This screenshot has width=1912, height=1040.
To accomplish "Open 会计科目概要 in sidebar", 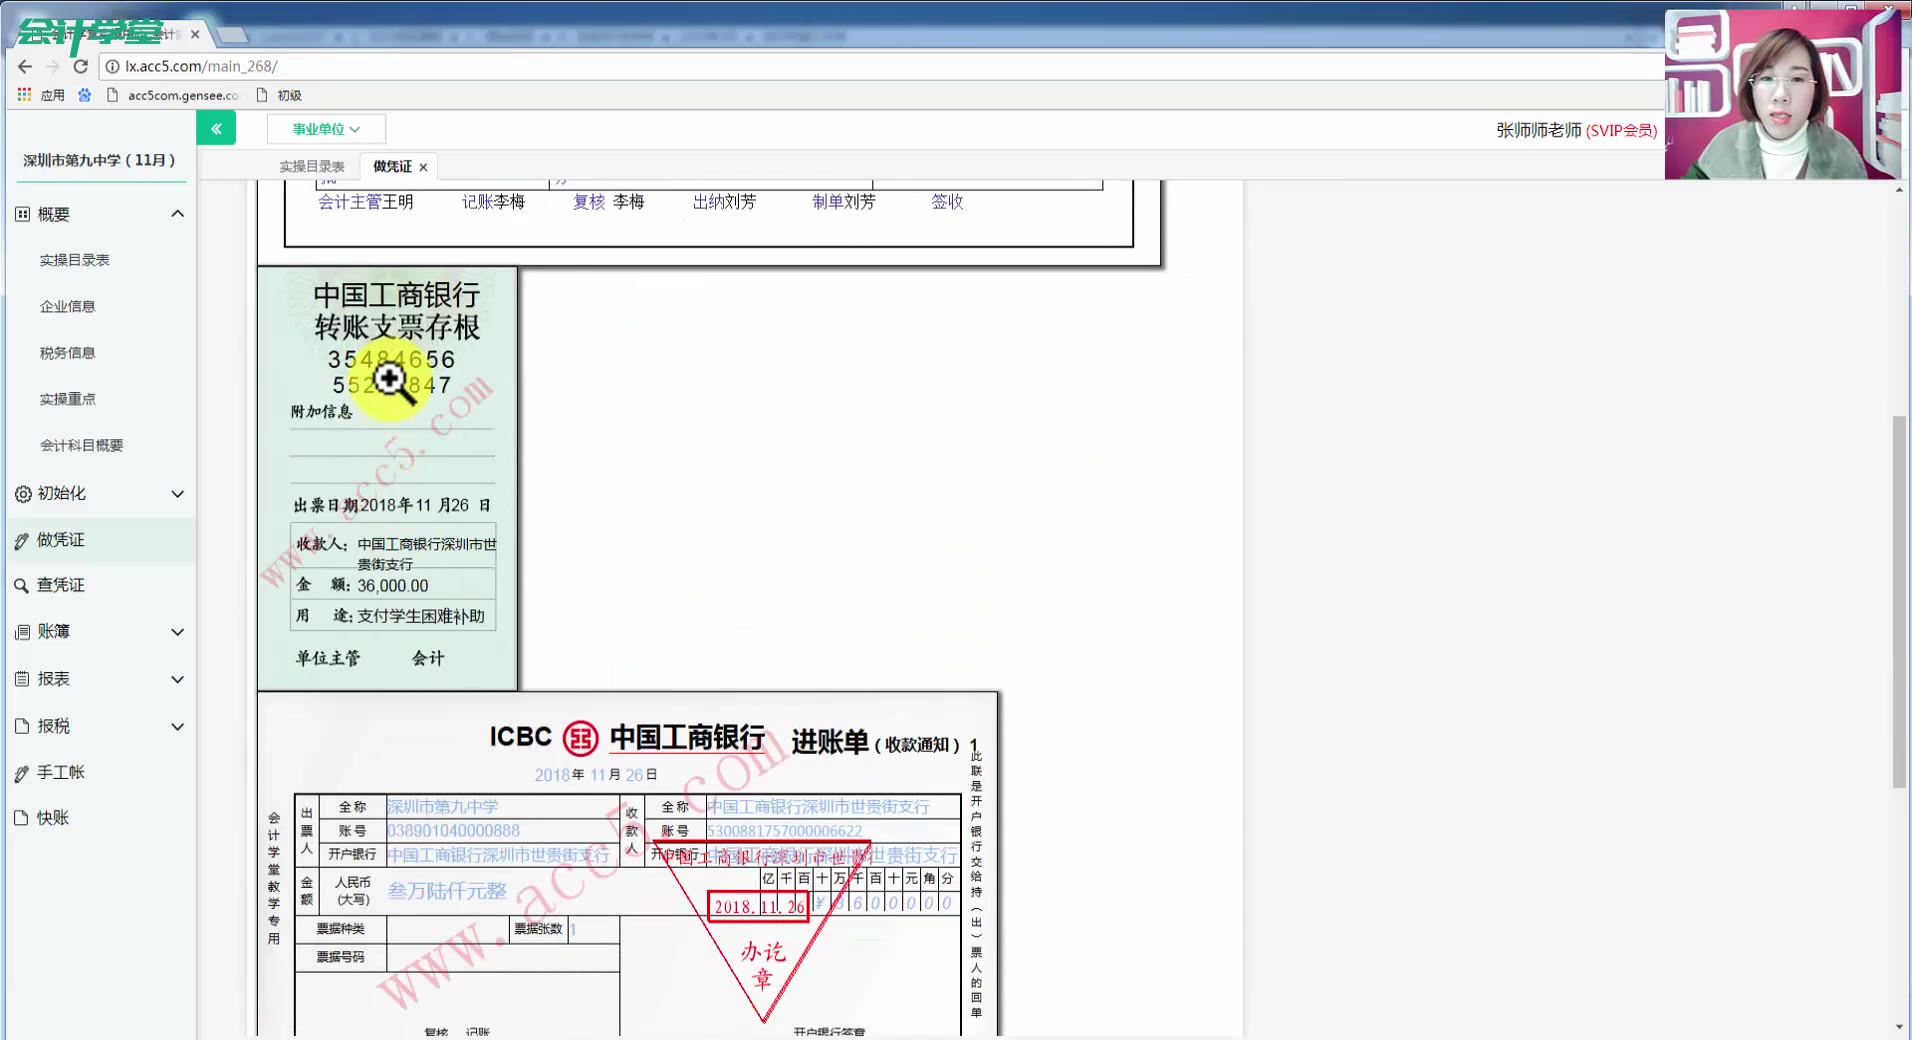I will click(82, 446).
